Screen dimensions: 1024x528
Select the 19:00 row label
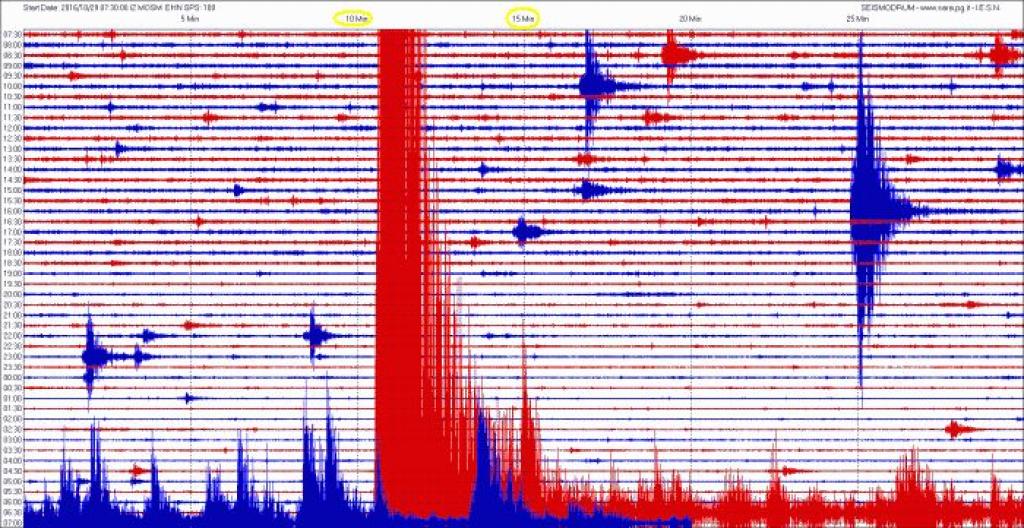point(12,274)
